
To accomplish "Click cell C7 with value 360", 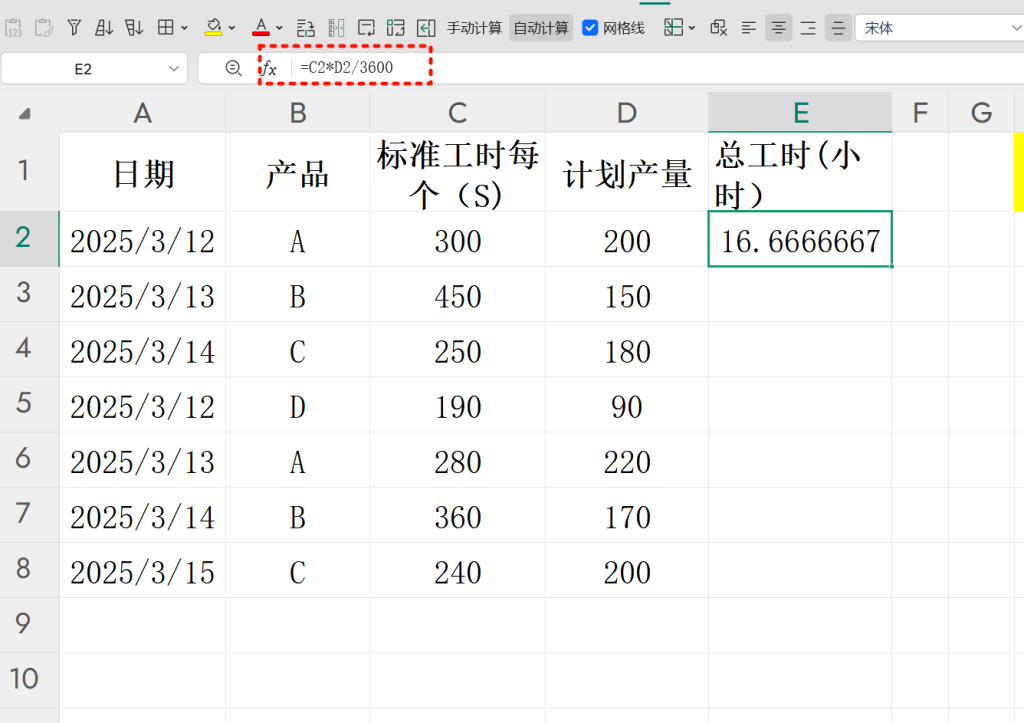I will pyautogui.click(x=457, y=515).
